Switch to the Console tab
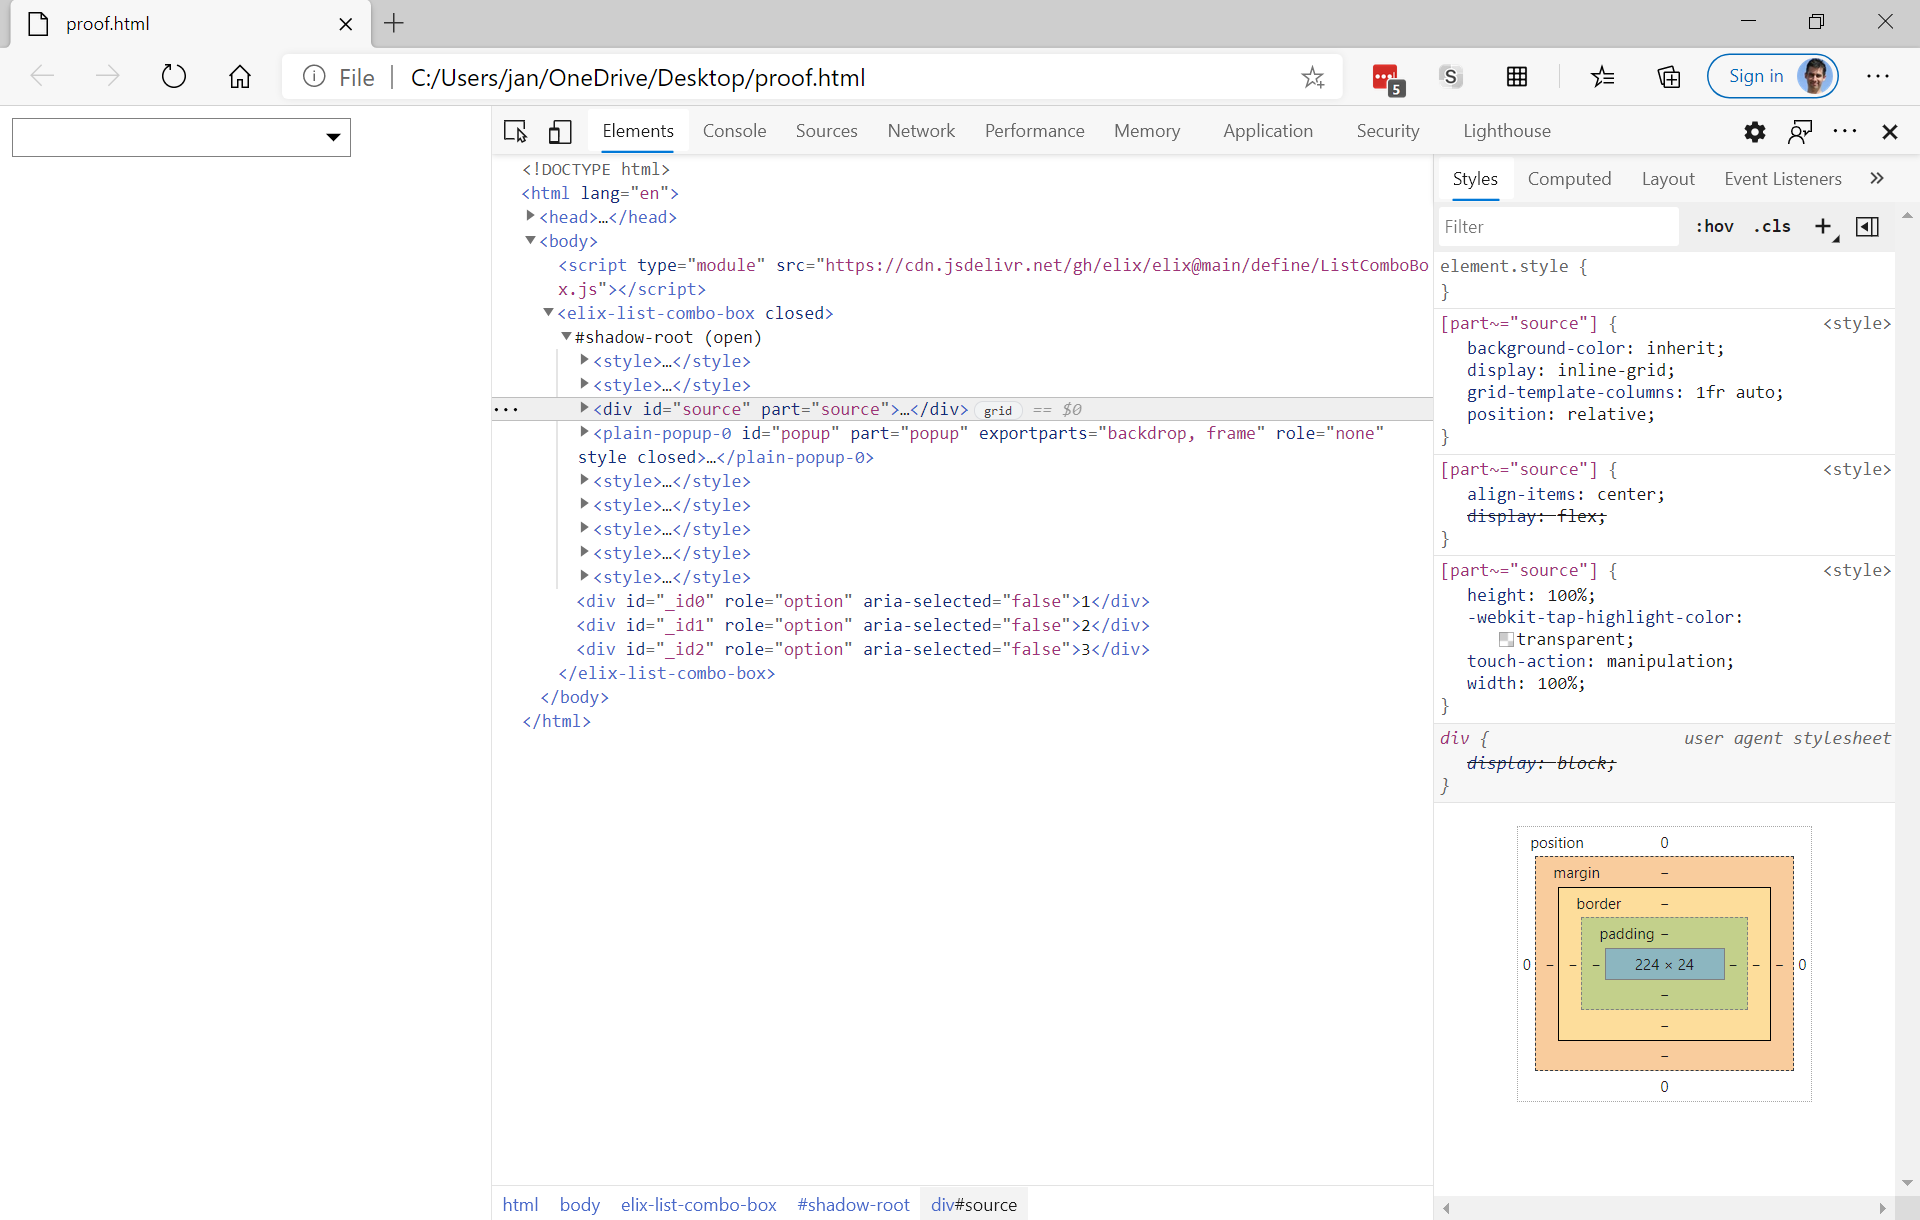Viewport: 1920px width, 1220px height. coord(734,131)
